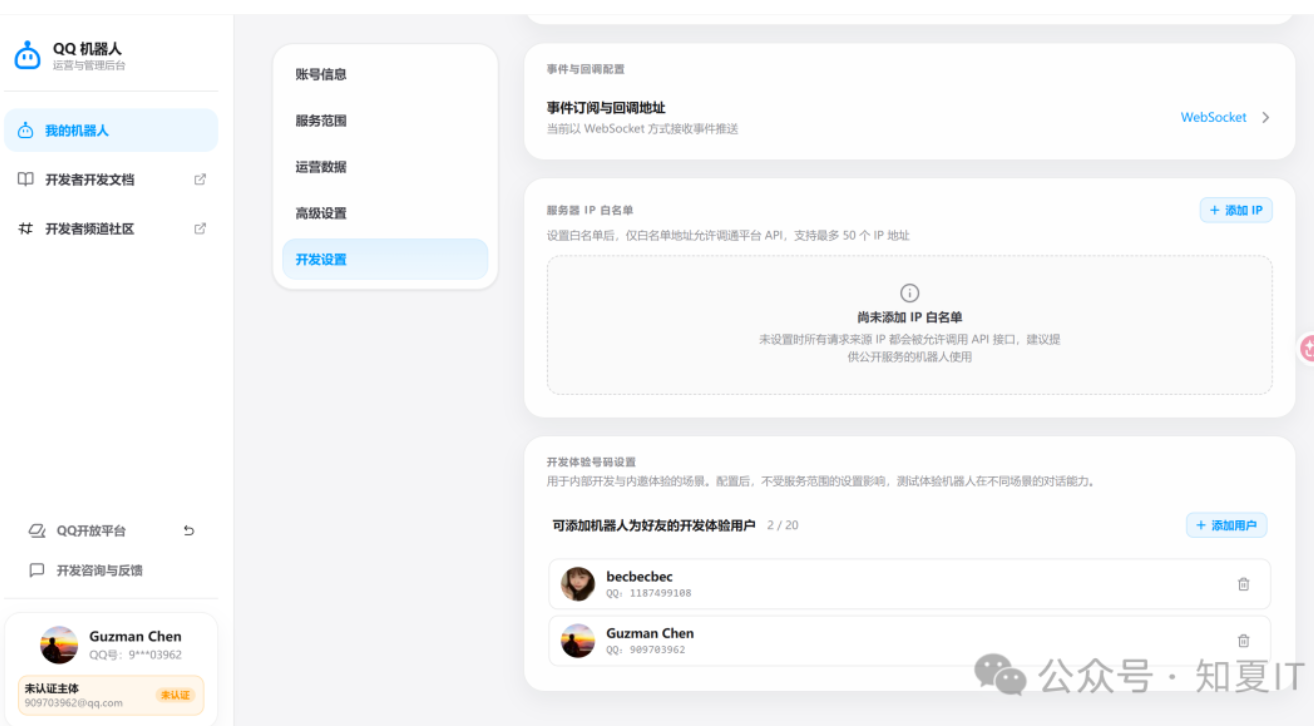Expand 事件订阅与回调地址 with the chevron arrow
The image size is (1314, 726).
[1265, 117]
